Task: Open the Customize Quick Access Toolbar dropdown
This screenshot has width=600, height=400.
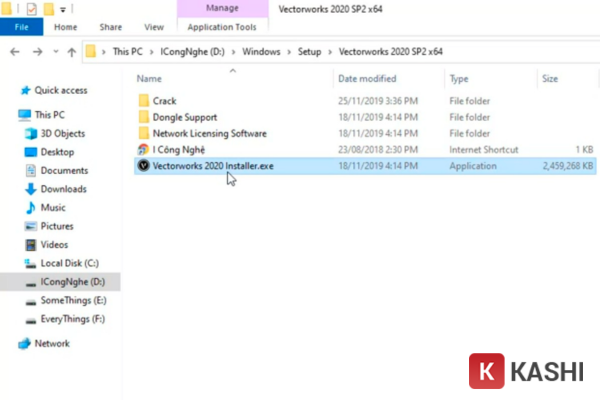Action: click(x=63, y=10)
